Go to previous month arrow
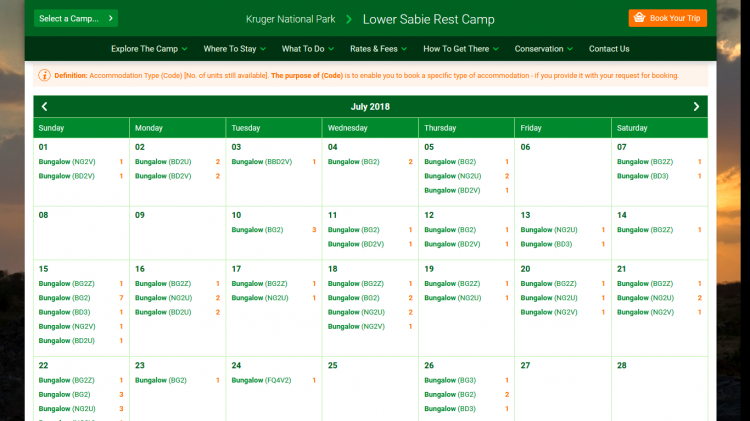Viewport: 750px width, 421px height. pyautogui.click(x=44, y=107)
